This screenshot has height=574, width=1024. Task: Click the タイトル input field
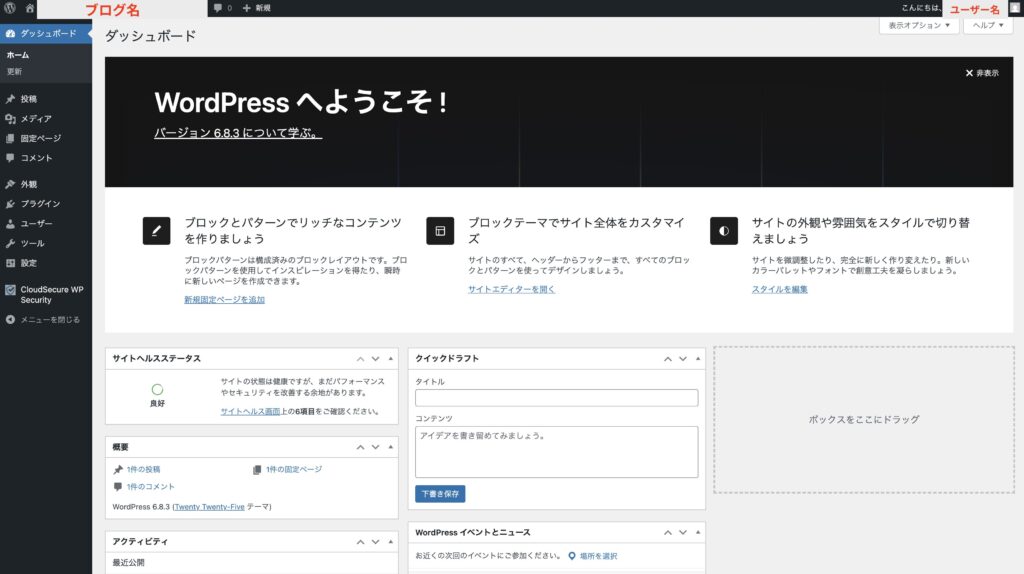point(556,398)
